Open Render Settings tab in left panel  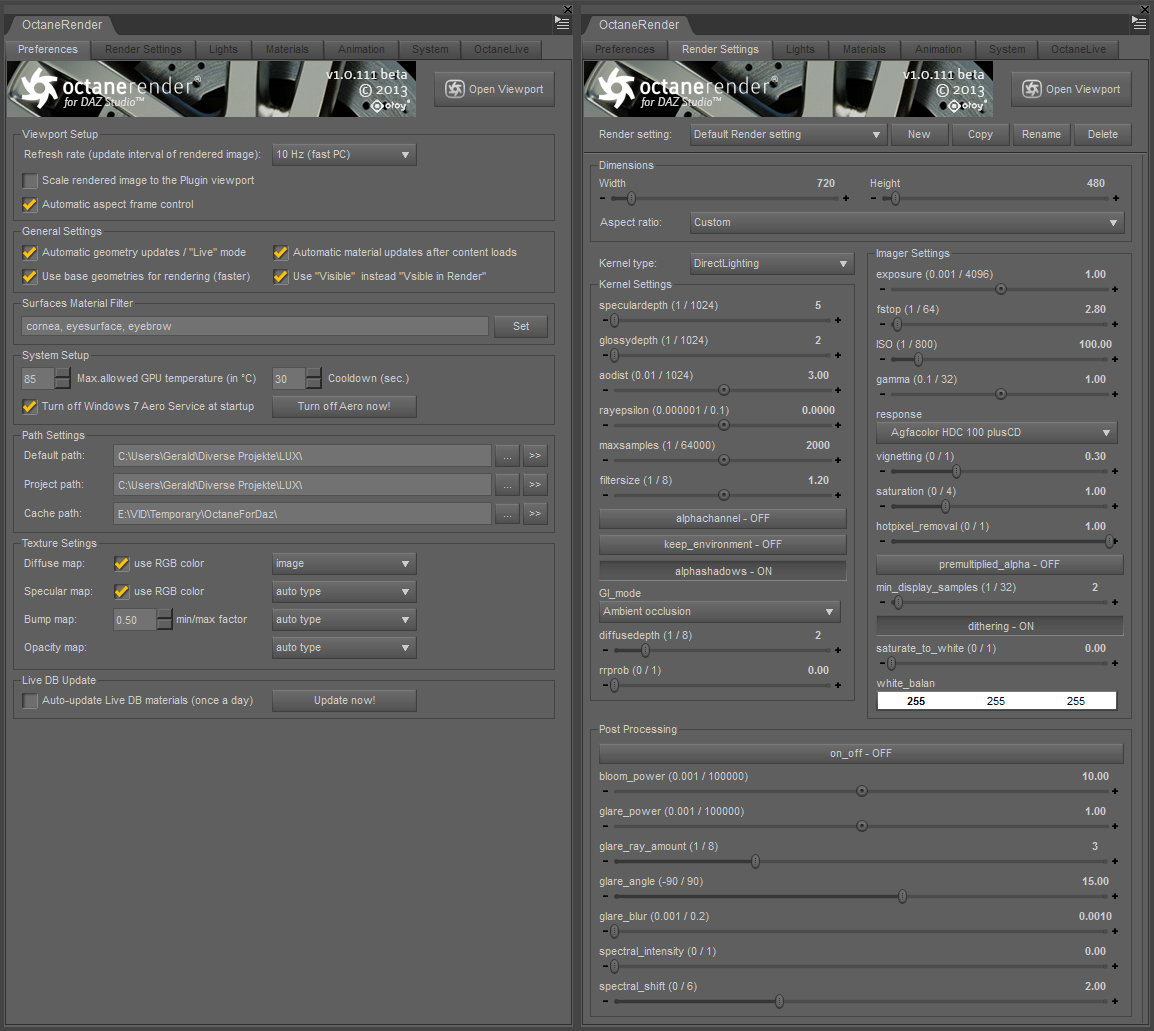click(143, 49)
